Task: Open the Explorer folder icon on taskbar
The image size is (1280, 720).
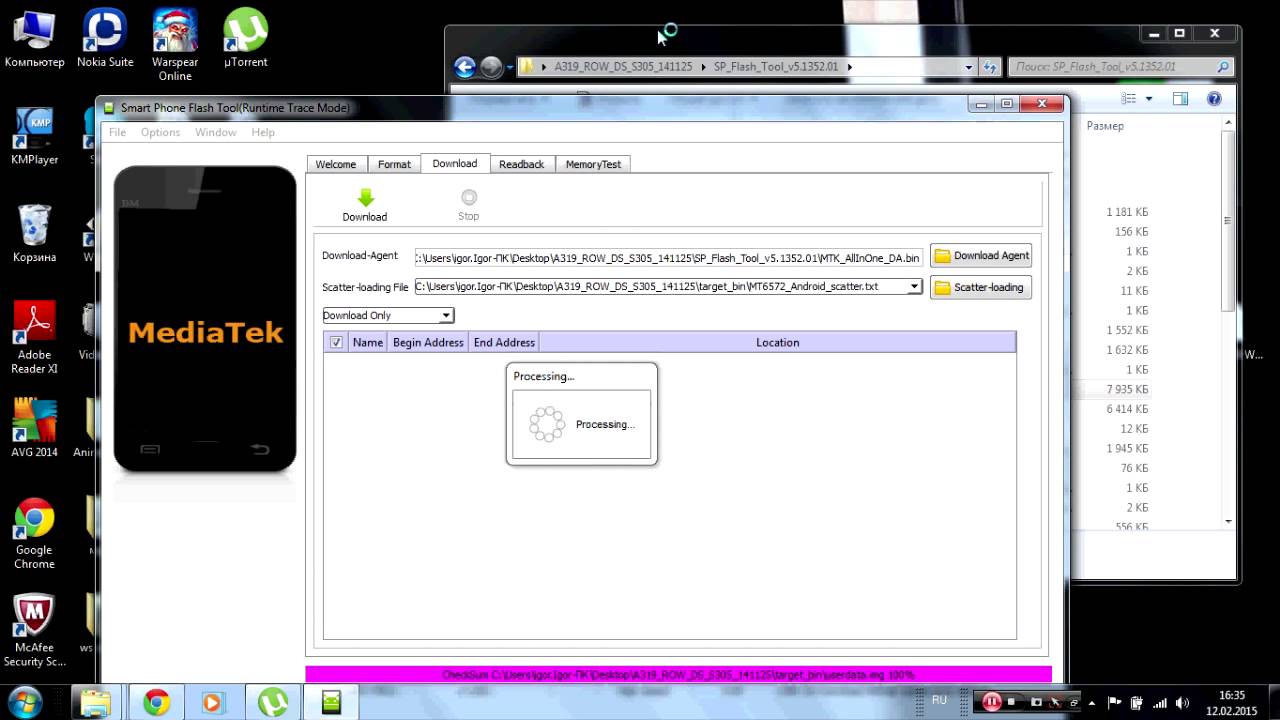Action: click(95, 703)
